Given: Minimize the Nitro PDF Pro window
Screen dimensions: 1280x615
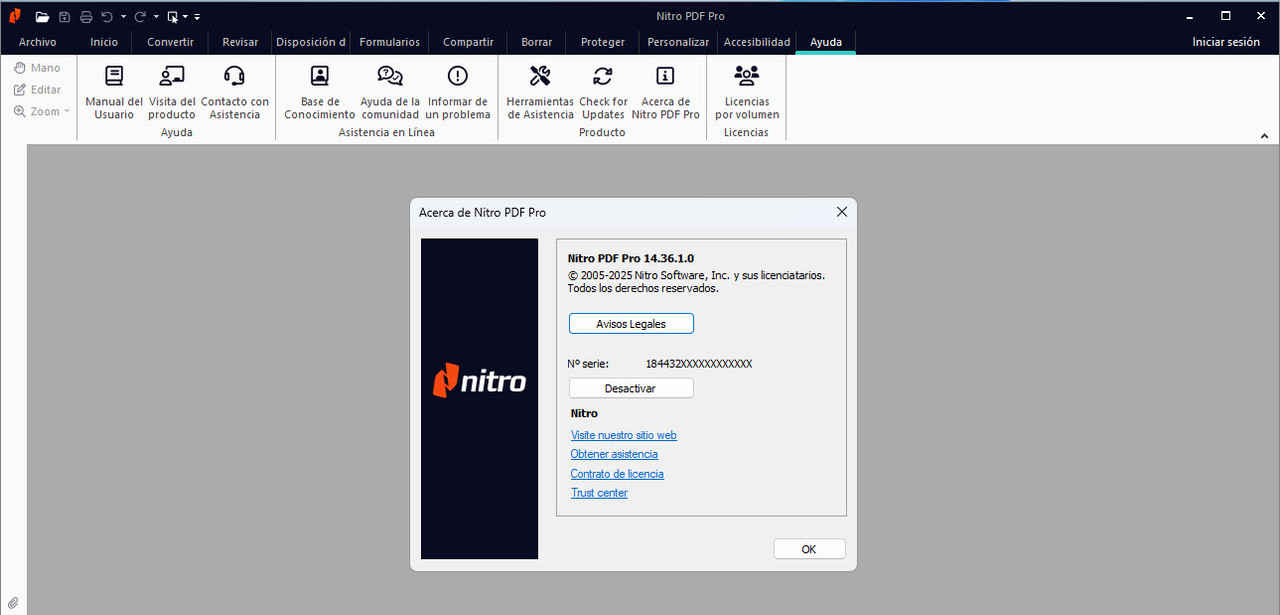Looking at the screenshot, I should coord(1190,16).
